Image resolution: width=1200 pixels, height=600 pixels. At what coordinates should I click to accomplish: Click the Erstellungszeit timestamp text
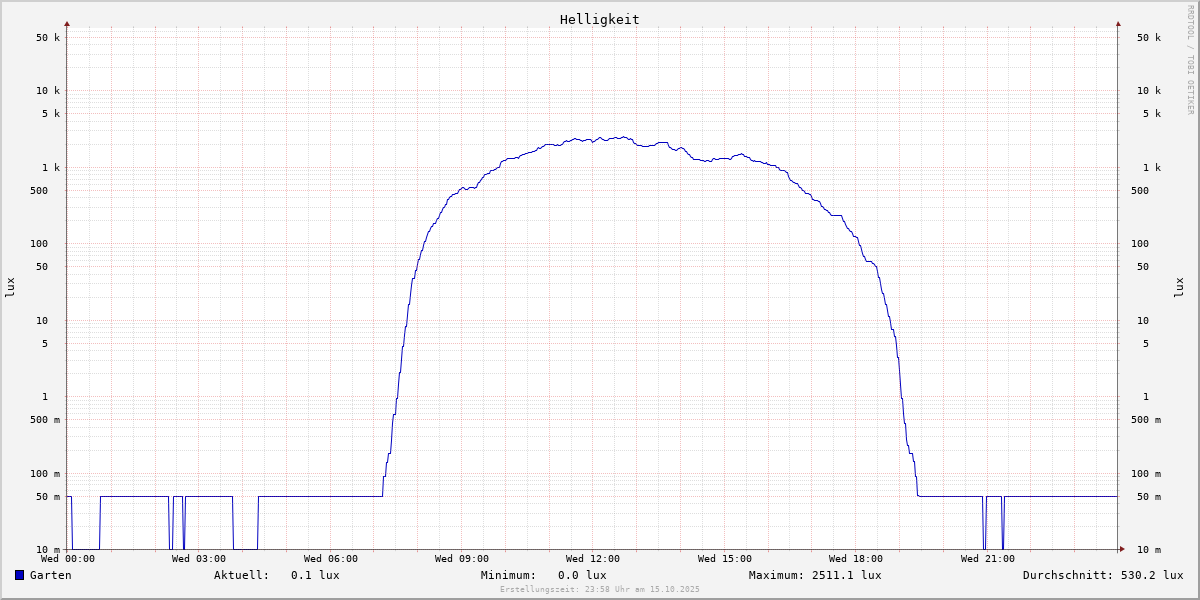(x=600, y=589)
